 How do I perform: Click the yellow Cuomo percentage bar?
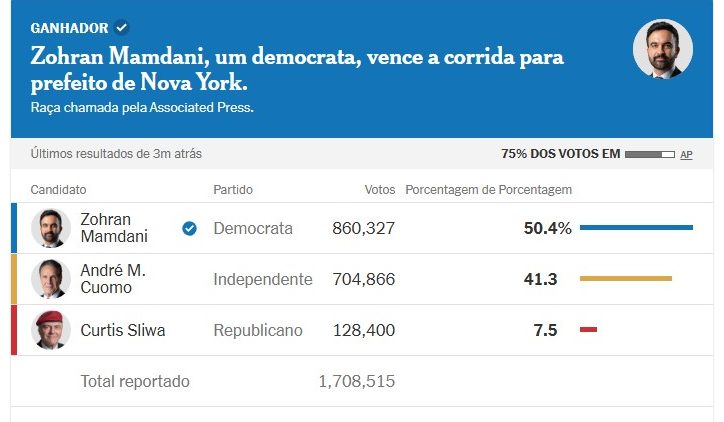625,279
